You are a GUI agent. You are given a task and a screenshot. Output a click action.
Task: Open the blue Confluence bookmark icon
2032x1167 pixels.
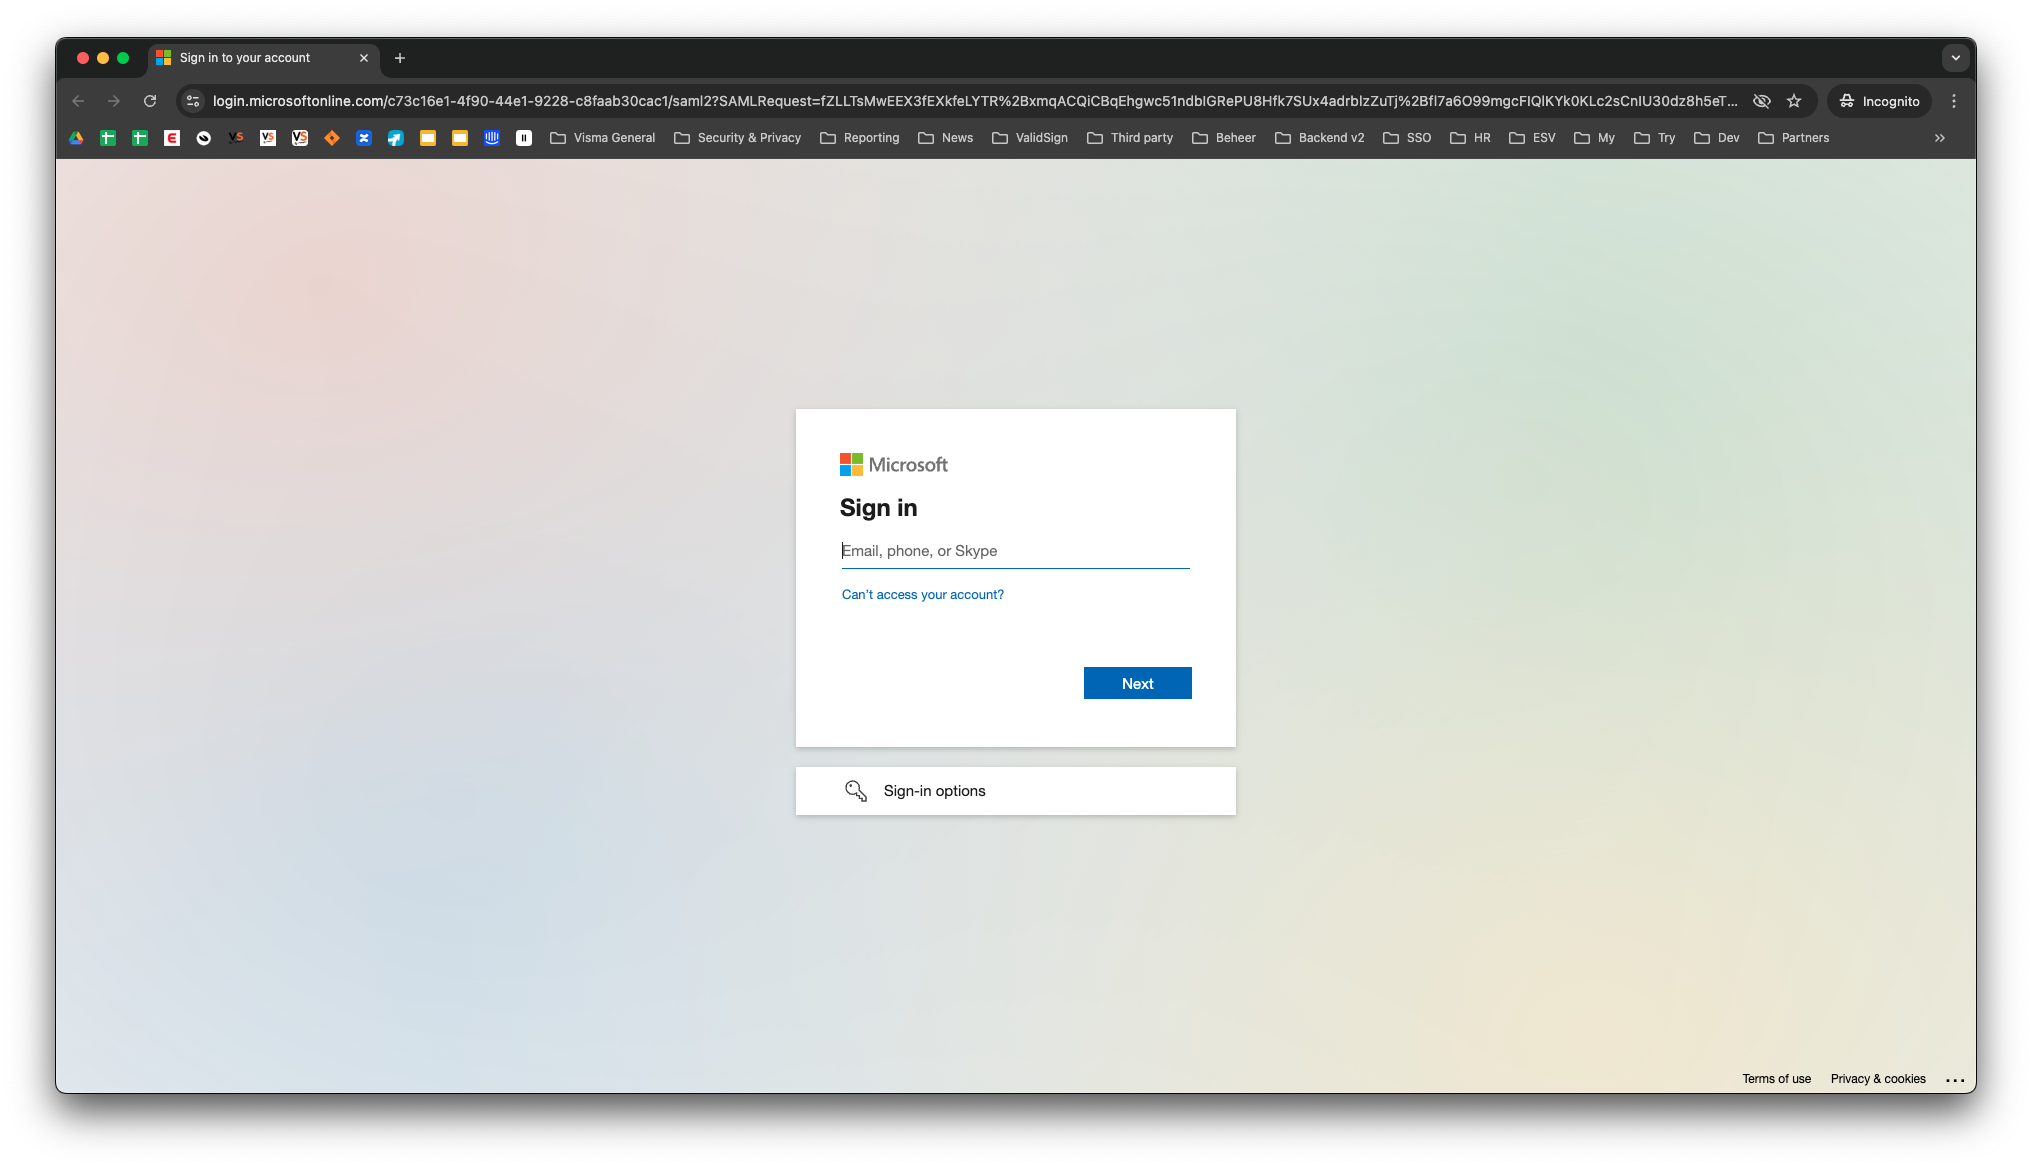tap(364, 138)
